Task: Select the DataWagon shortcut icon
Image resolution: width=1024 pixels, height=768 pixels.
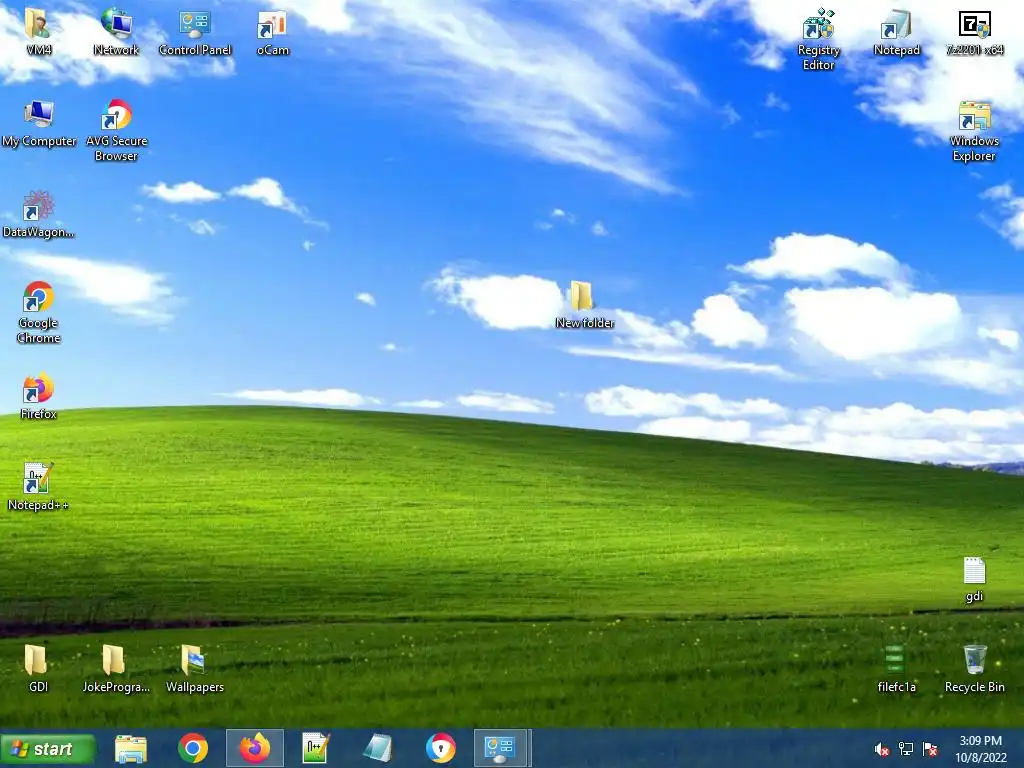Action: pos(38,206)
